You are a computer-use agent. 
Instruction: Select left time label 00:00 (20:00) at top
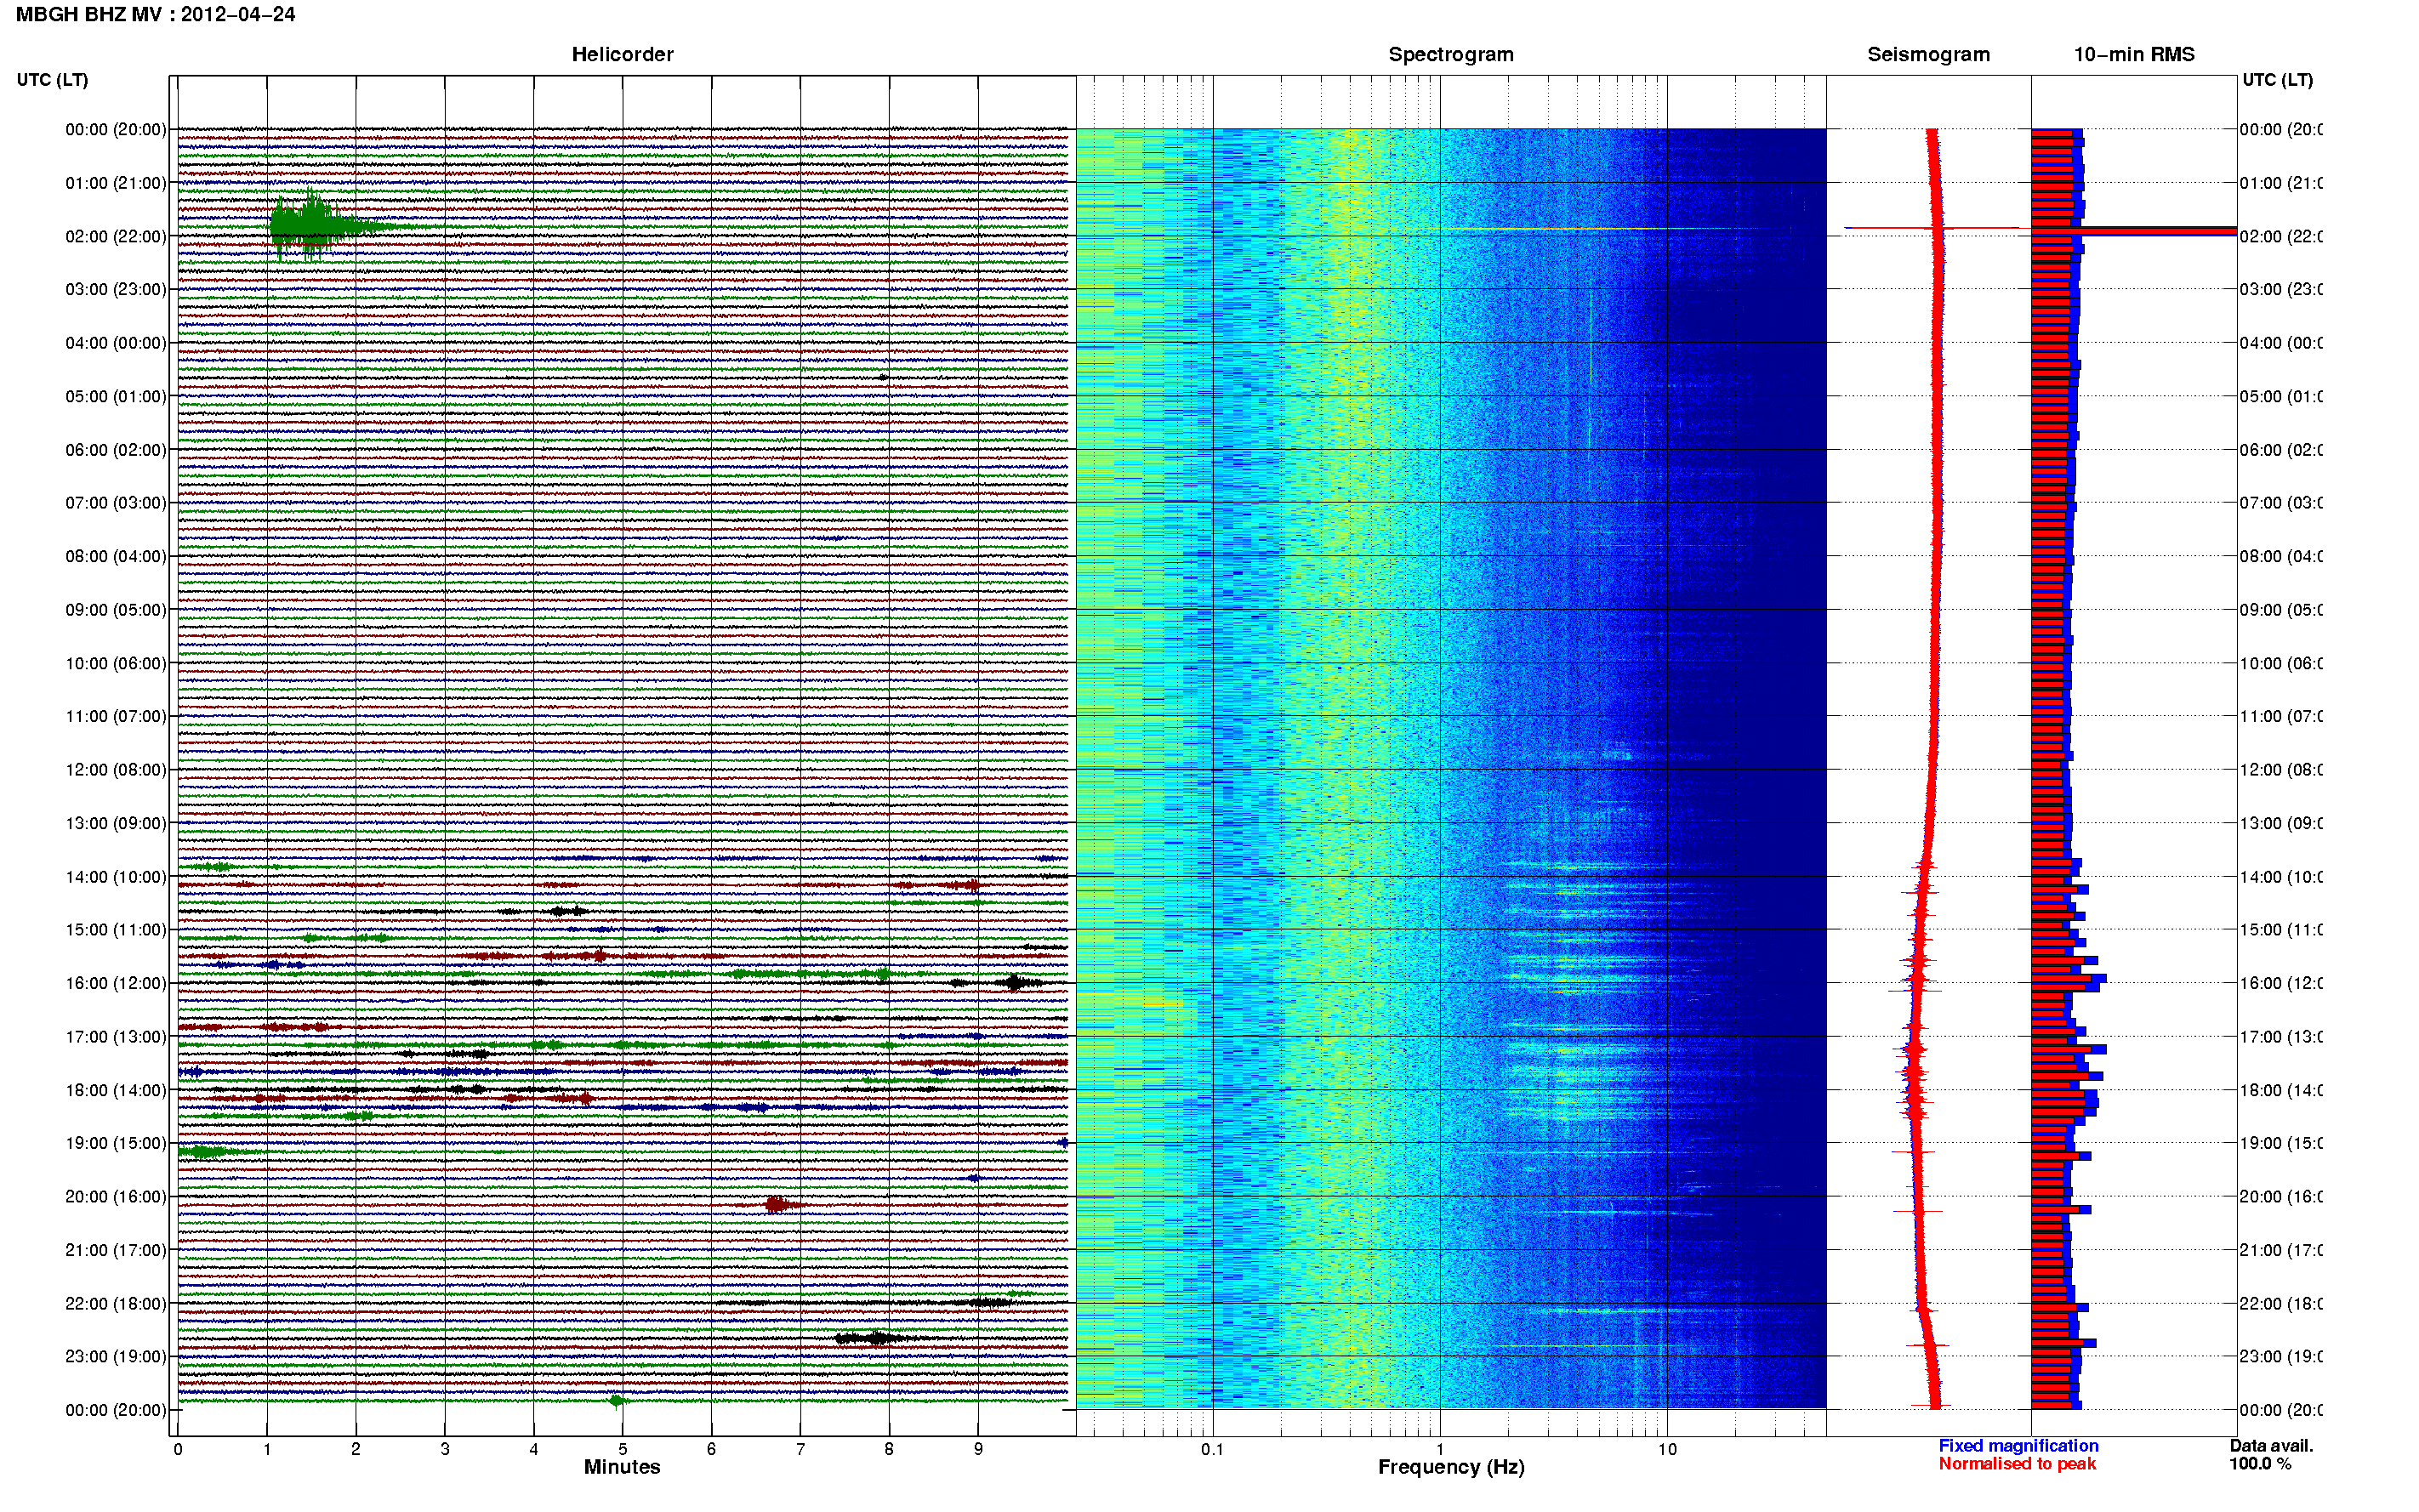click(116, 129)
